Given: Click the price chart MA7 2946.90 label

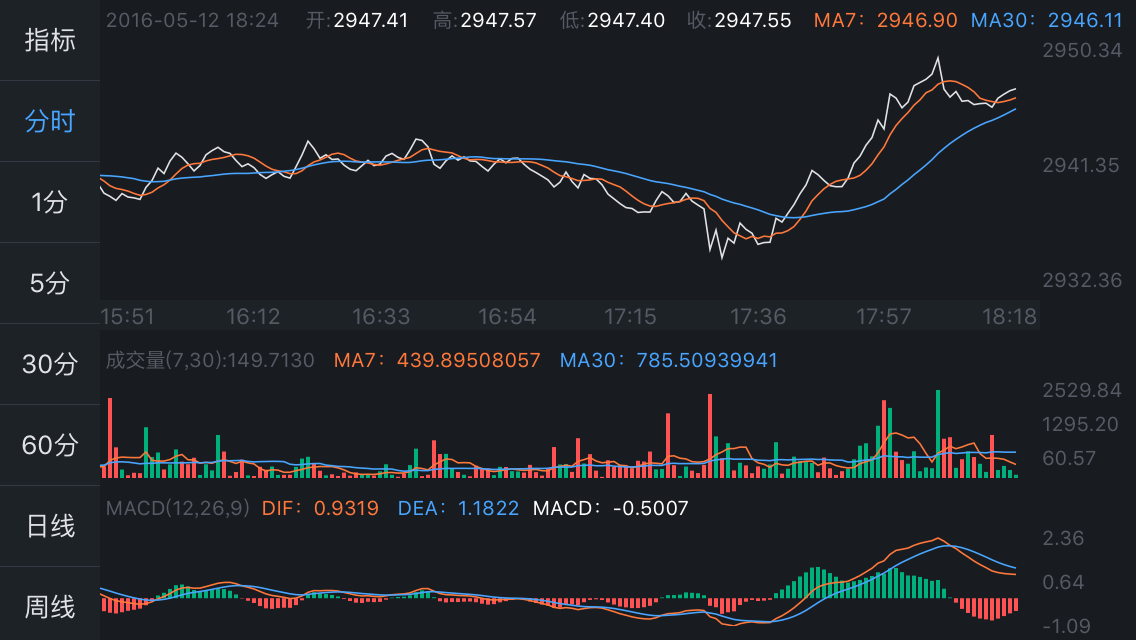Looking at the screenshot, I should pyautogui.click(x=885, y=20).
